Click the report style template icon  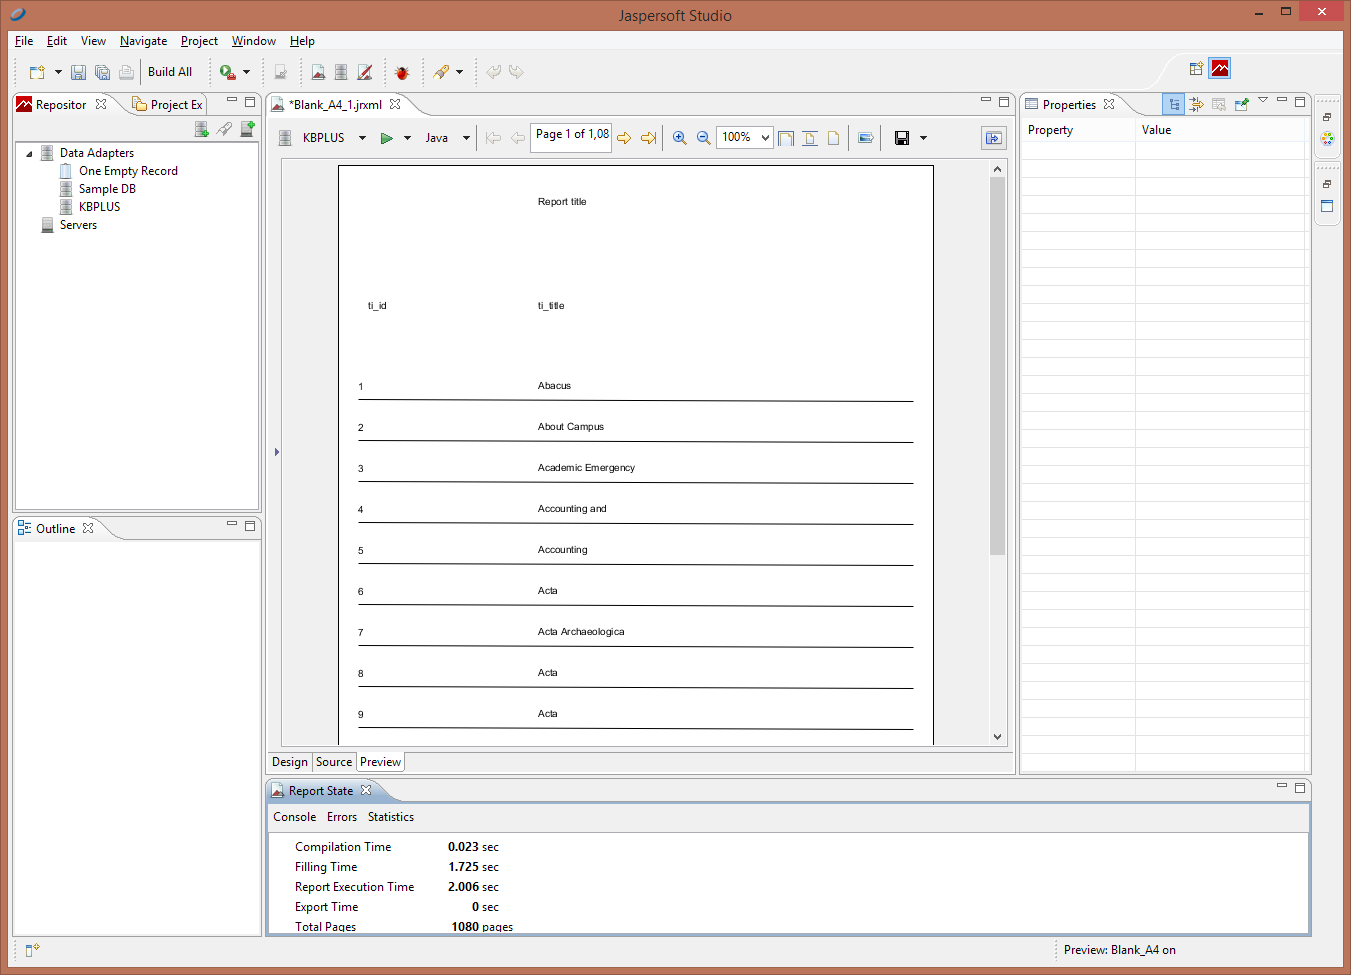365,72
